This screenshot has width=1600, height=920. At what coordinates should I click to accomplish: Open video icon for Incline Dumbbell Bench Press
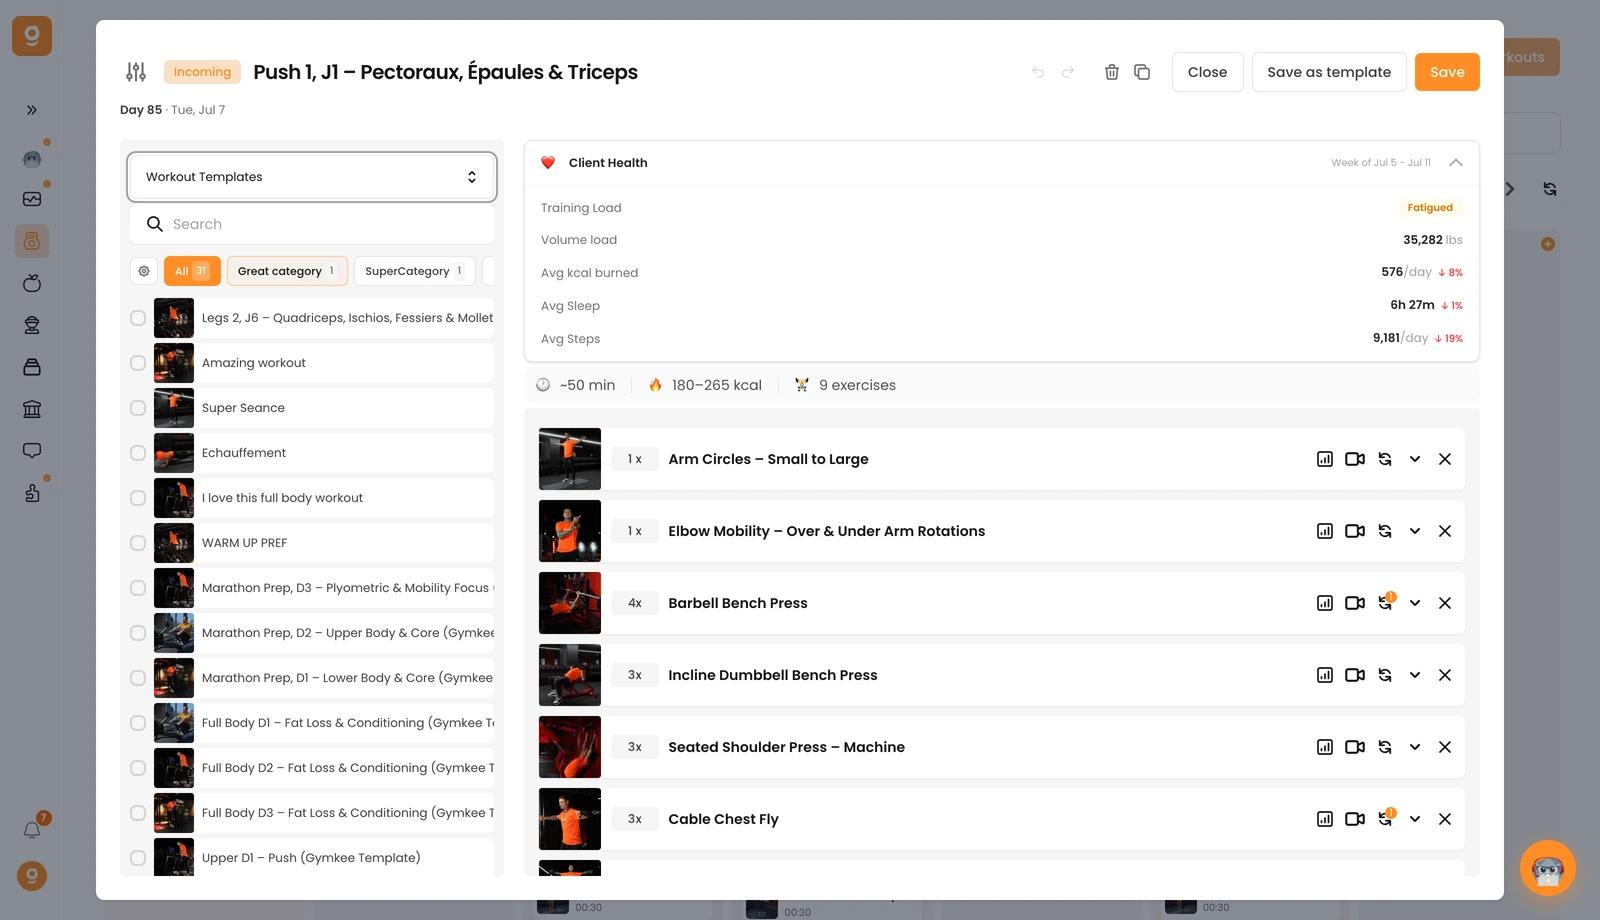pos(1355,675)
